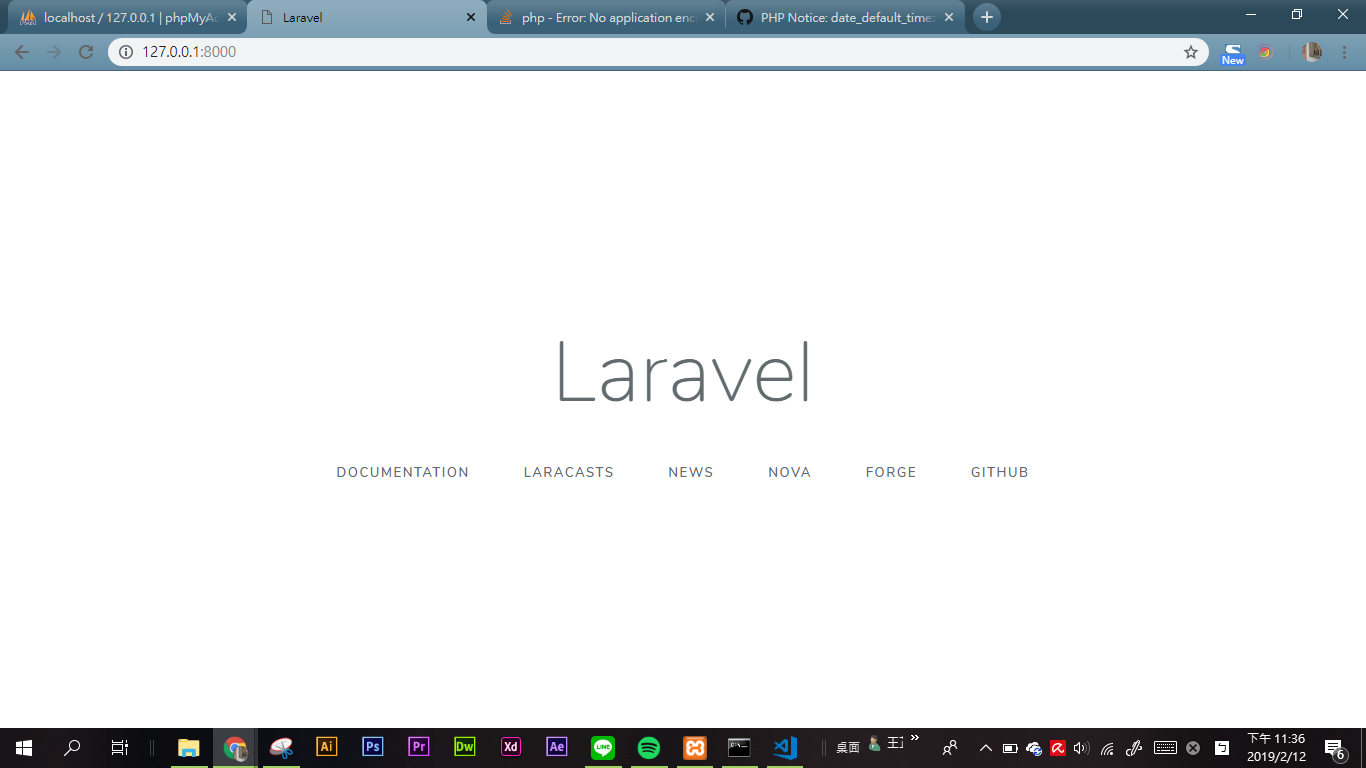Open the command prompt taskbar icon
This screenshot has width=1366, height=768.
click(740, 747)
